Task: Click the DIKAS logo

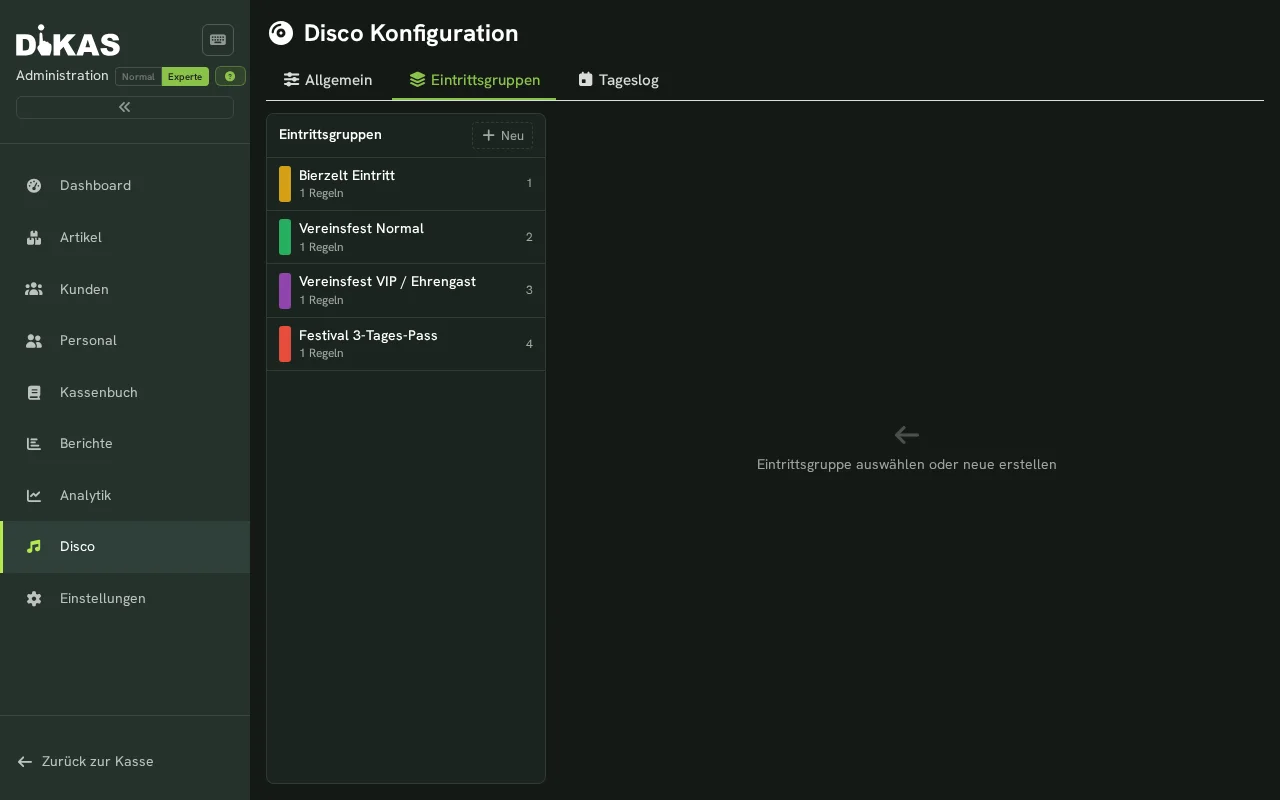Action: (x=68, y=41)
